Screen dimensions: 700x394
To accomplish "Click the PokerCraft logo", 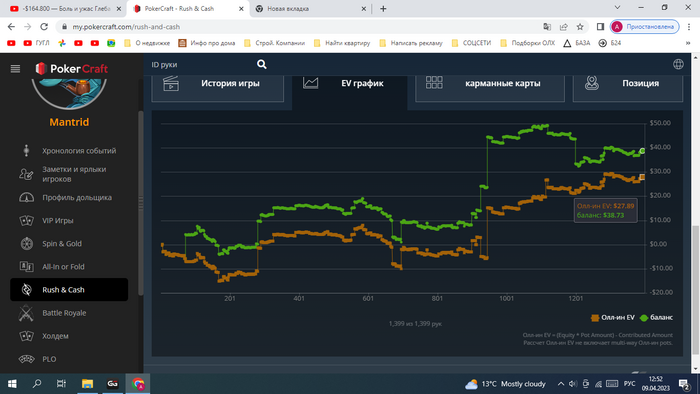I will 71,69.
